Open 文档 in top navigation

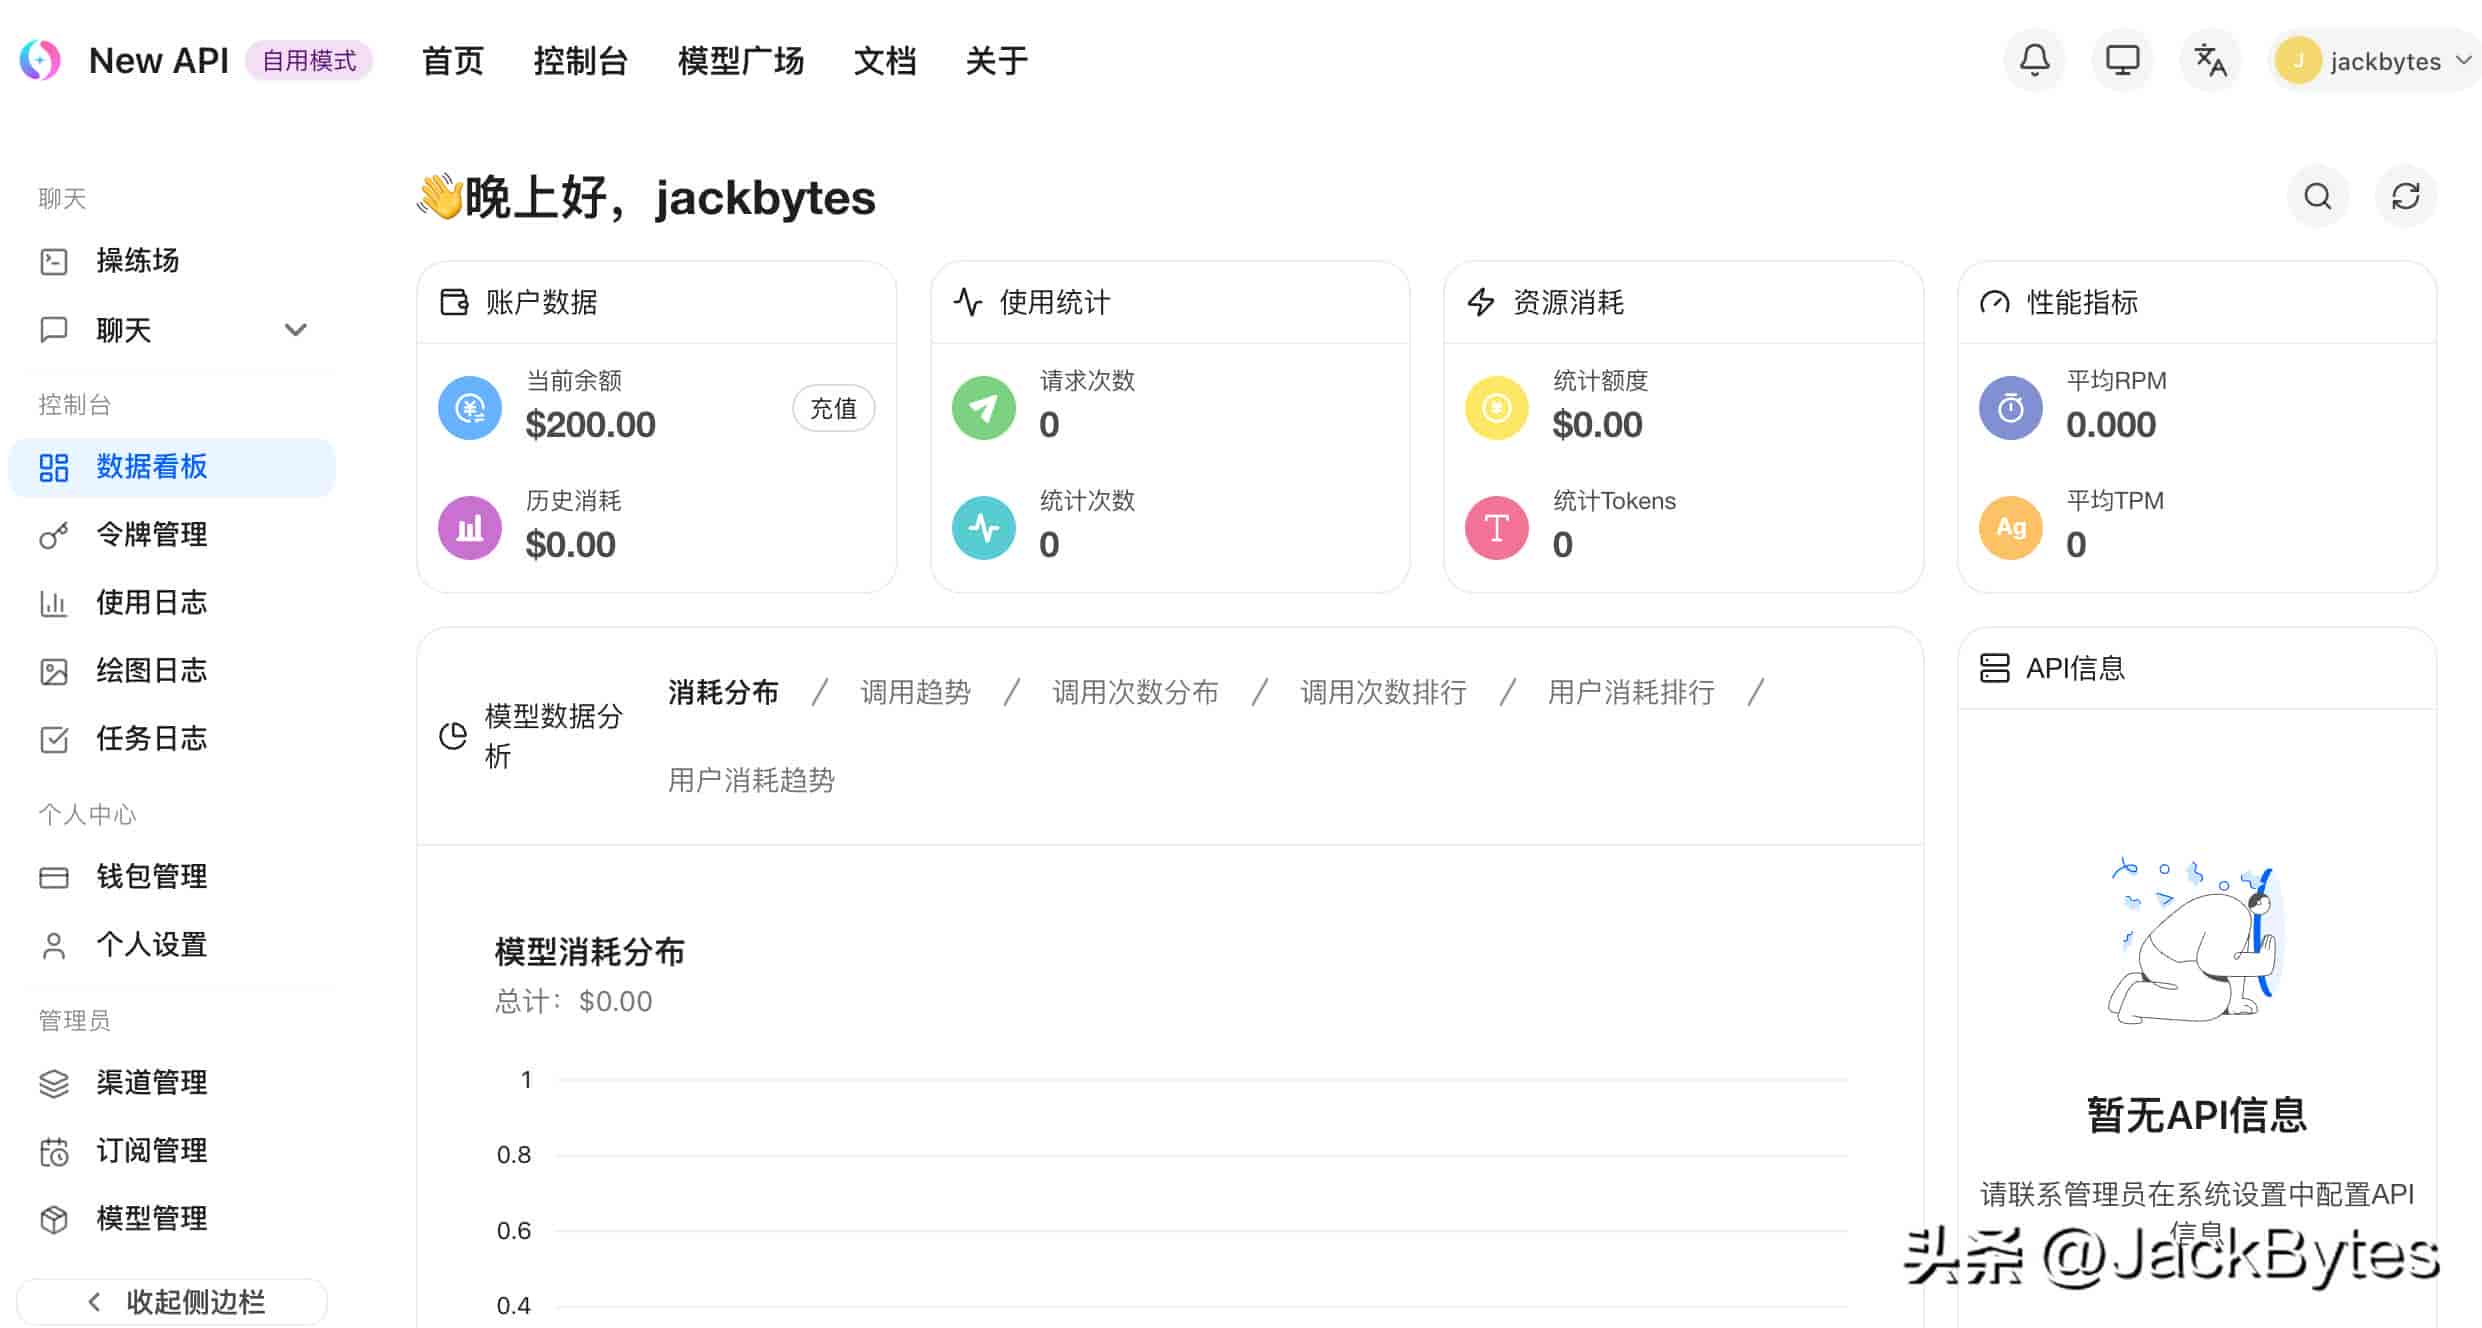pos(885,61)
